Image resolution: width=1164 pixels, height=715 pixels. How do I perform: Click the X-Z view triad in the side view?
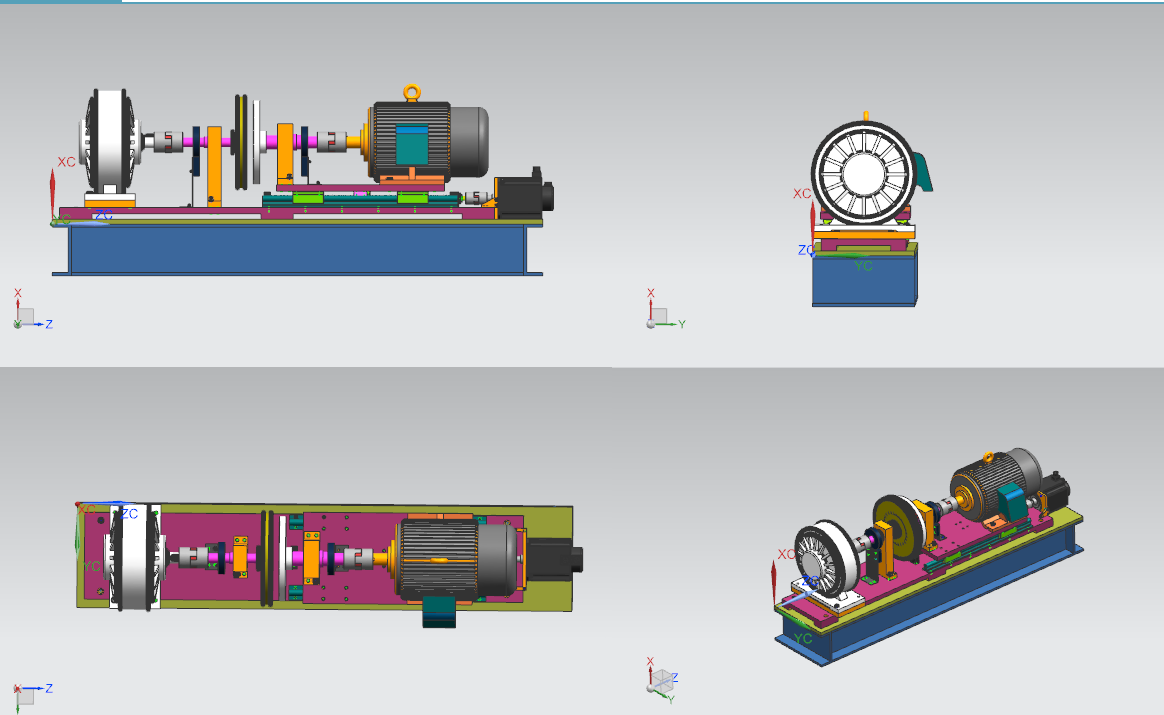point(33,310)
